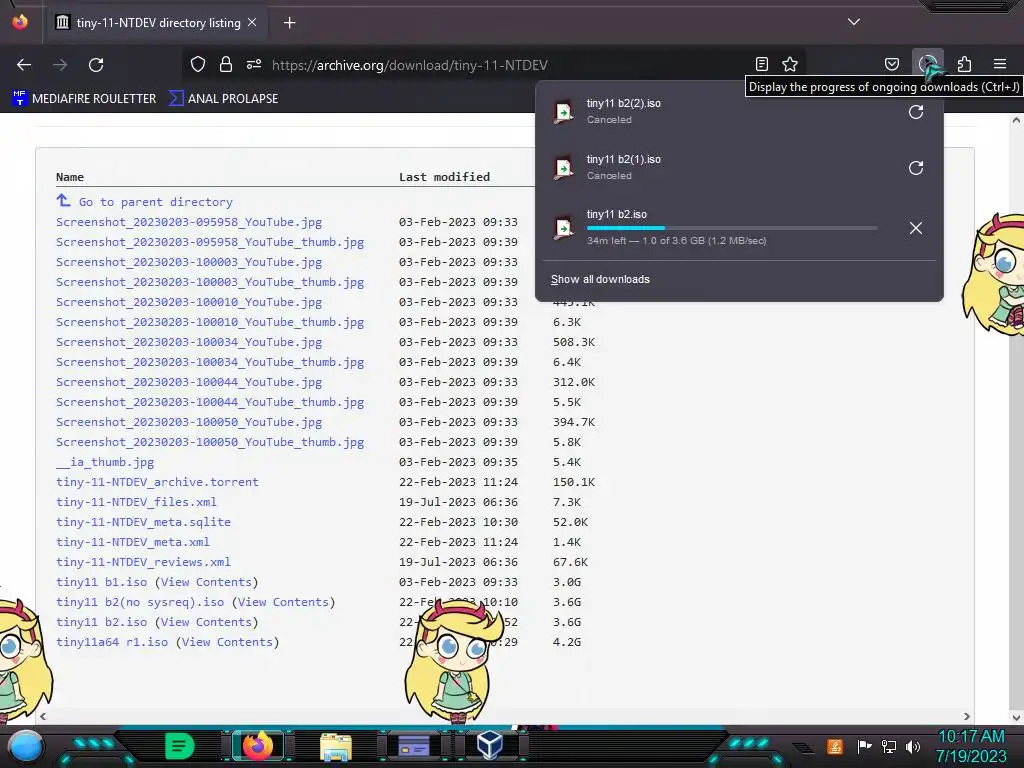
Task: Click the forward navigation arrow
Action: pyautogui.click(x=60, y=65)
